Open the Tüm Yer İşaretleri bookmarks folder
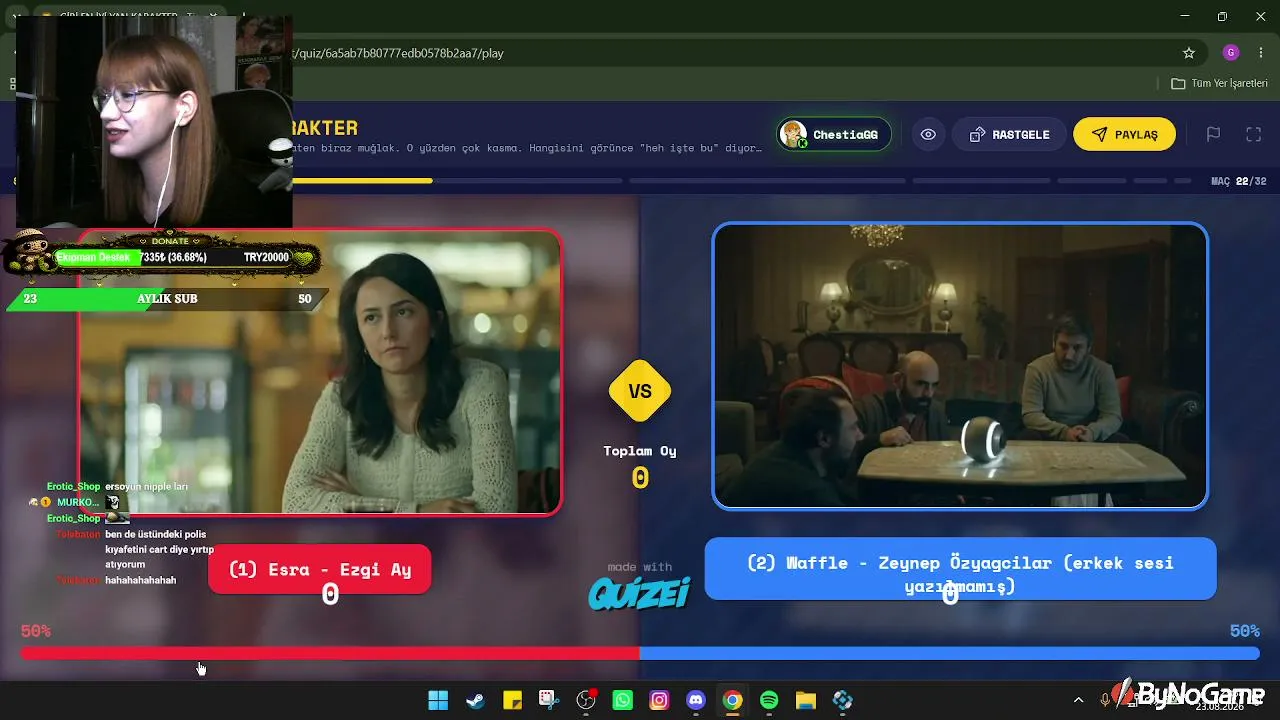Image resolution: width=1280 pixels, height=720 pixels. (x=1219, y=83)
